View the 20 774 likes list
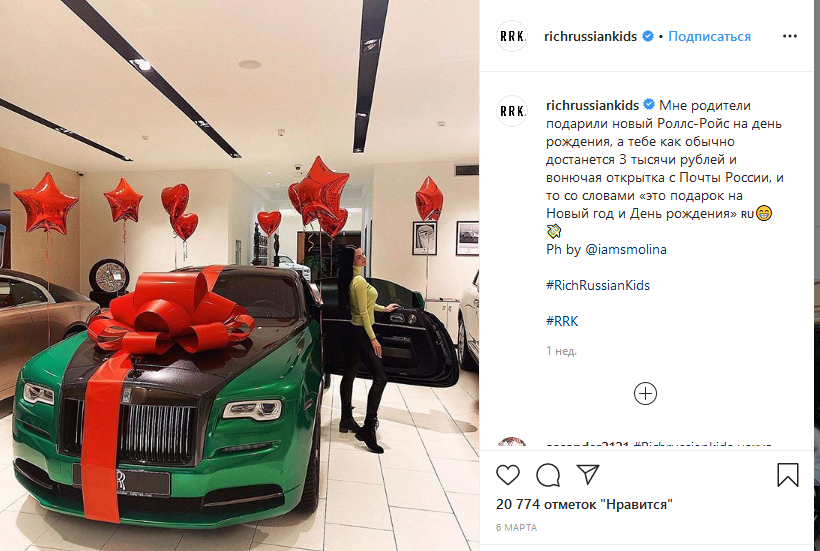 click(x=584, y=504)
